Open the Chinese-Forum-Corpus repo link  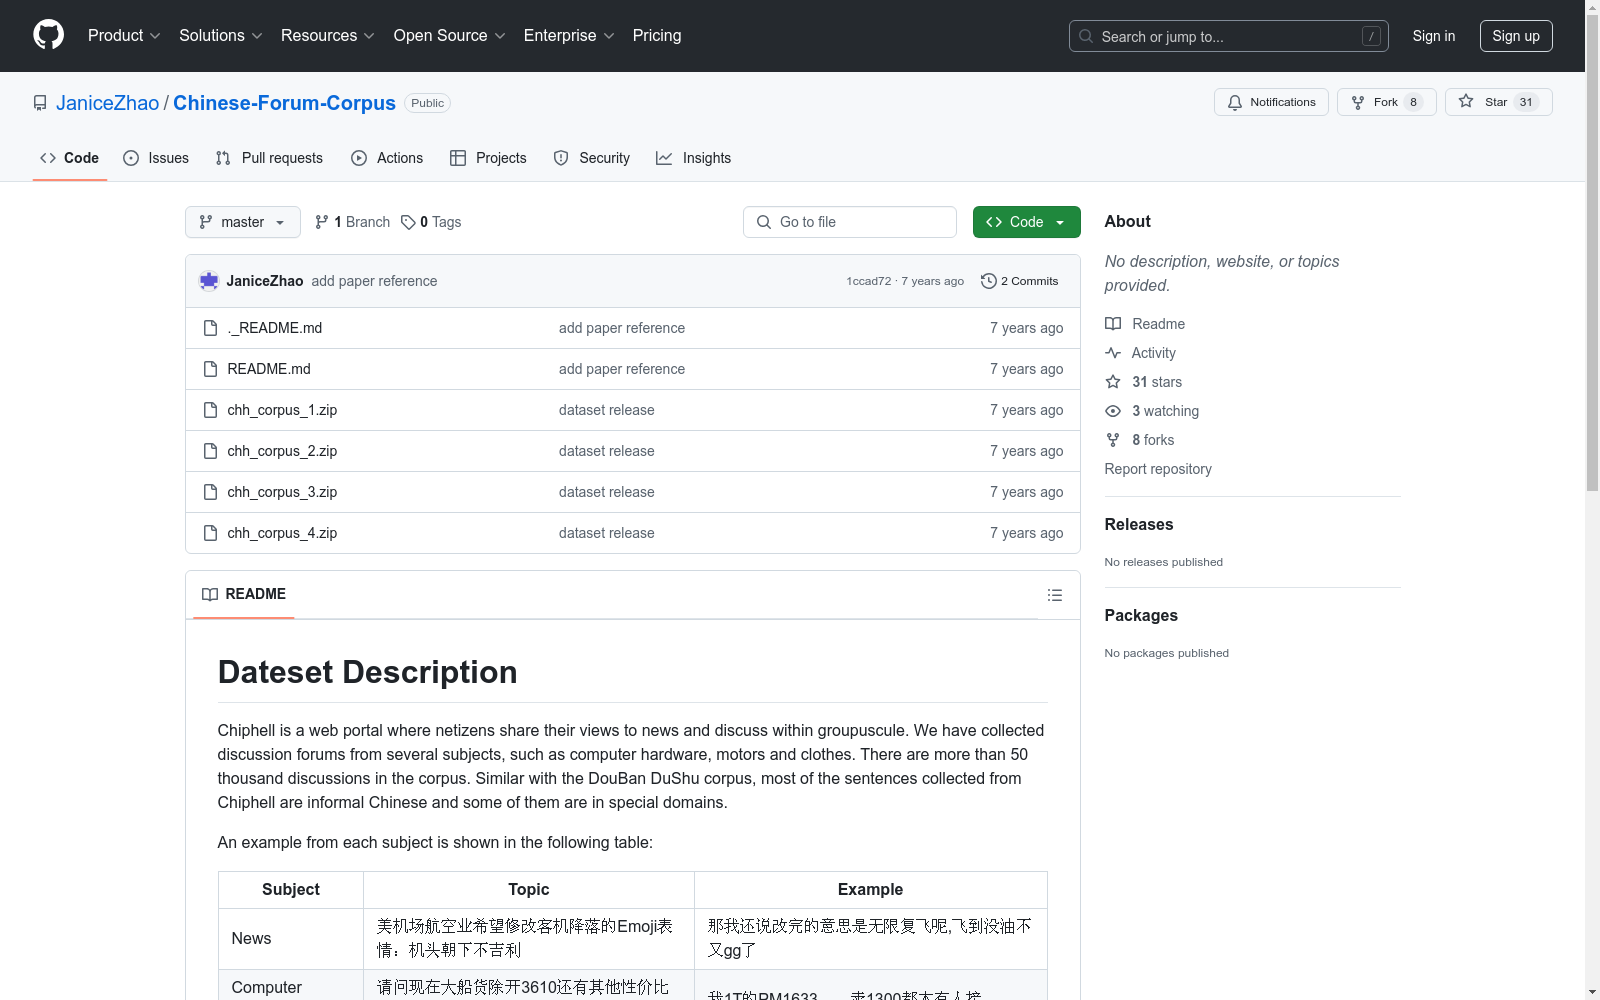click(x=284, y=103)
